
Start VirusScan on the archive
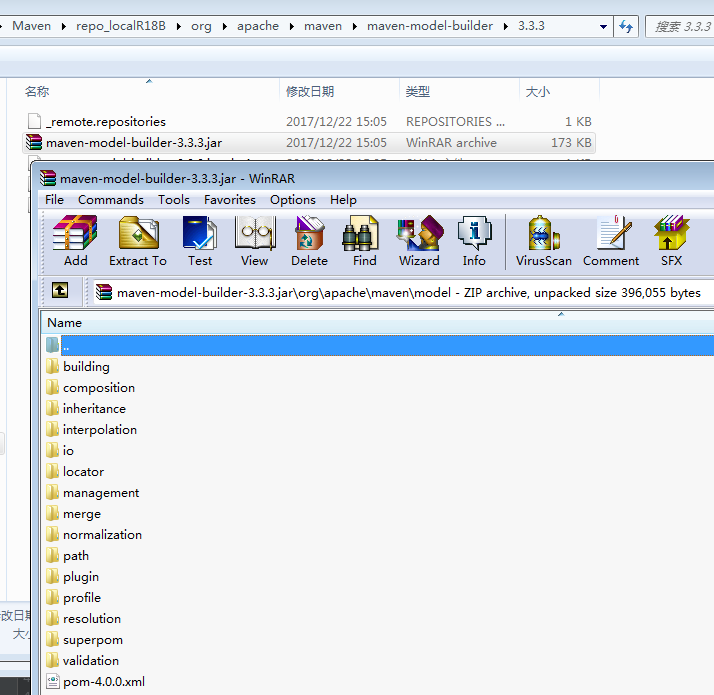(543, 240)
